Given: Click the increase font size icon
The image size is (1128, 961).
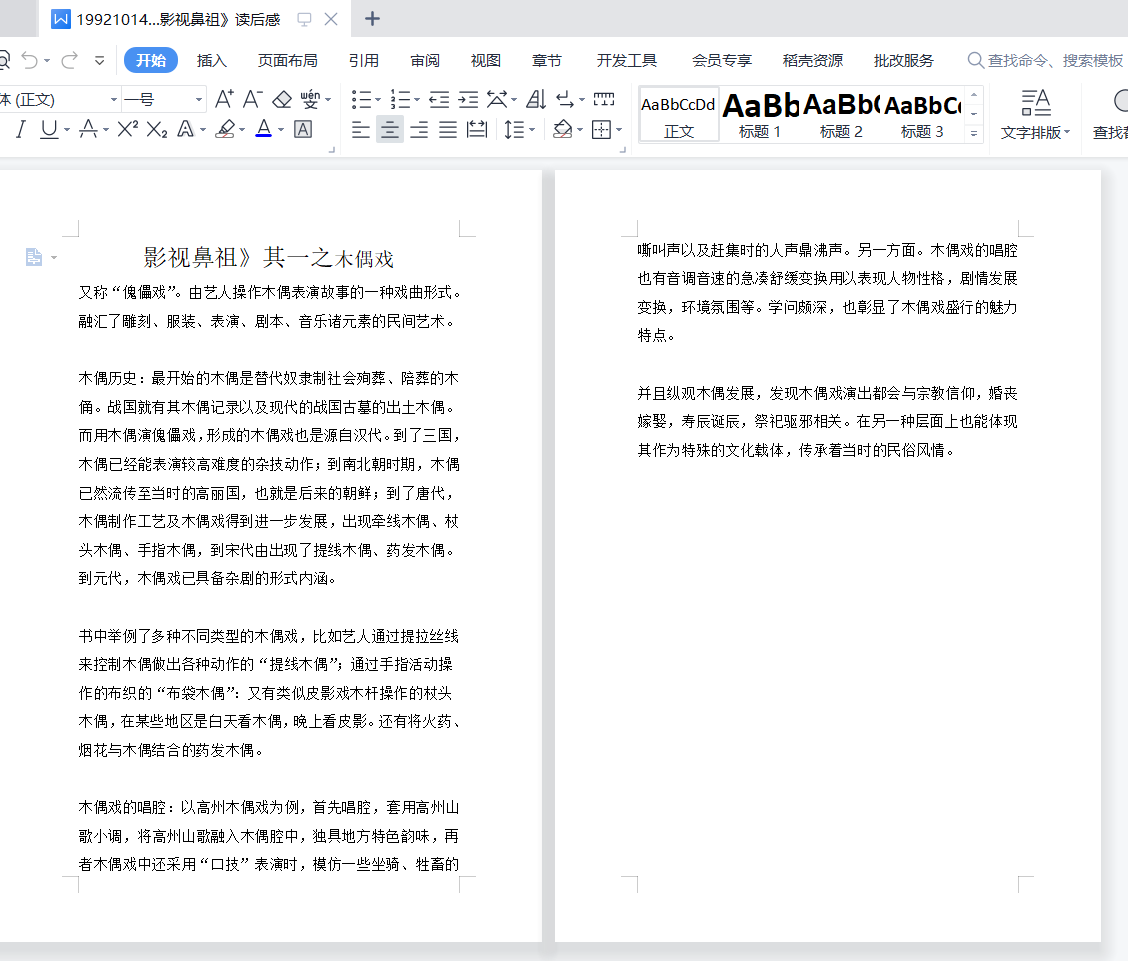Looking at the screenshot, I should 224,99.
